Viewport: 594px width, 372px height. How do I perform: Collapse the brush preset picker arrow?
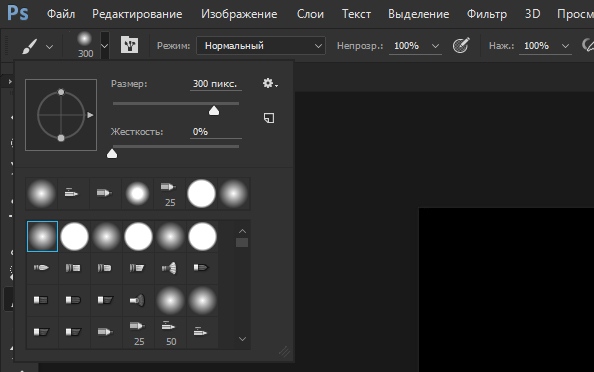[105, 46]
